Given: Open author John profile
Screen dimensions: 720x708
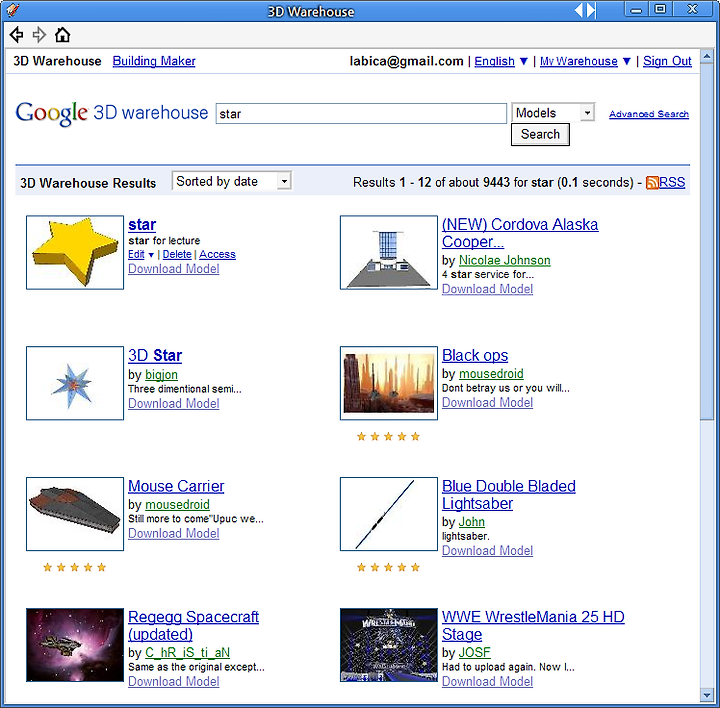Looking at the screenshot, I should [472, 522].
